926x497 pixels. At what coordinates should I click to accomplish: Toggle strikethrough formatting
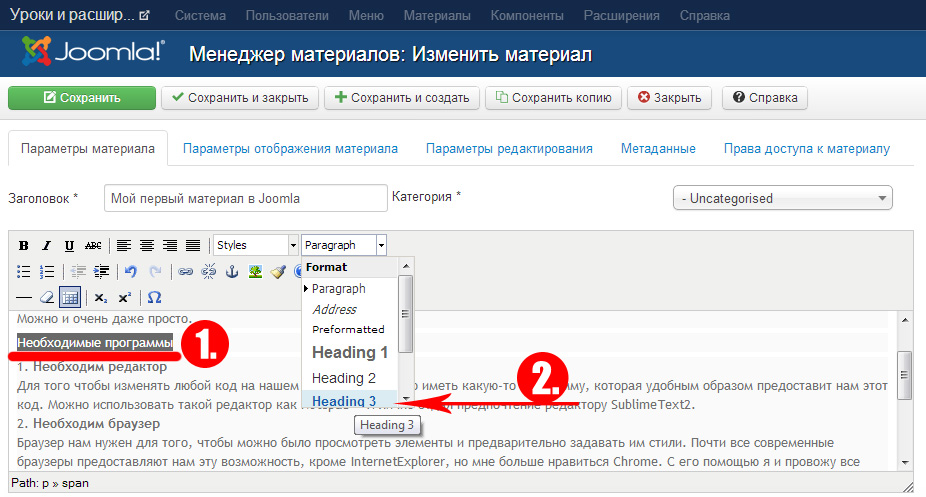93,245
